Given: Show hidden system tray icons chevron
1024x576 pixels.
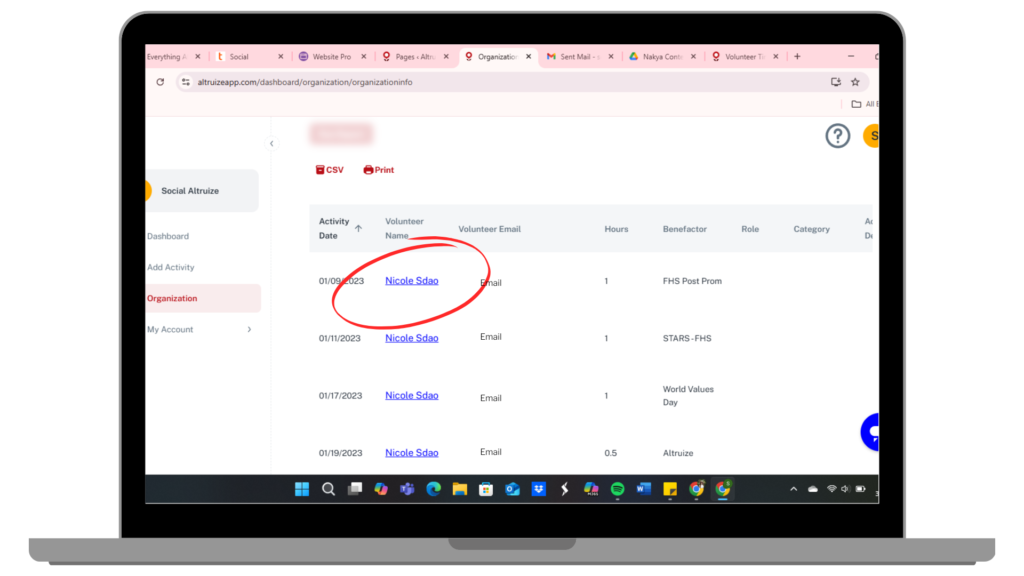Looking at the screenshot, I should point(793,489).
